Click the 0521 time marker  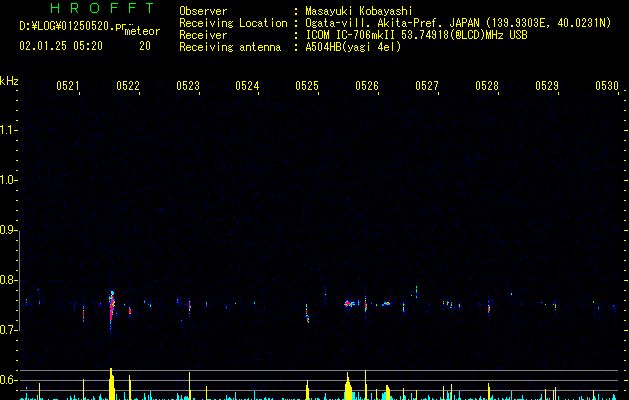68,85
